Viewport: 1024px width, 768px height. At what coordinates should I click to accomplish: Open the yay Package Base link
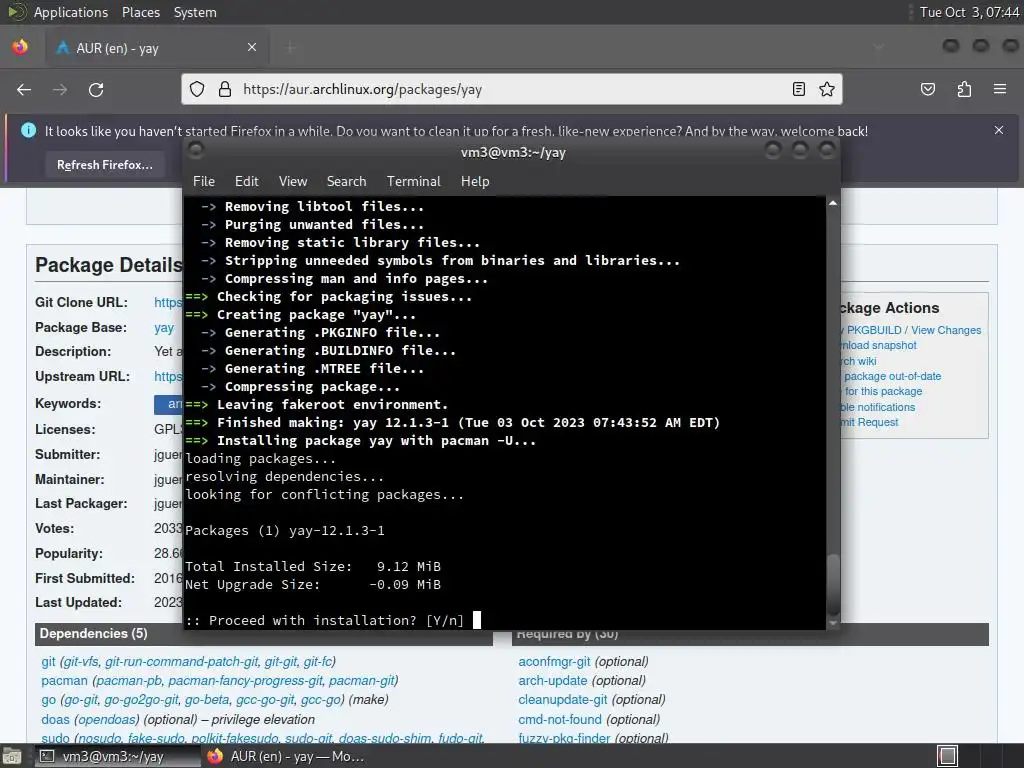164,327
